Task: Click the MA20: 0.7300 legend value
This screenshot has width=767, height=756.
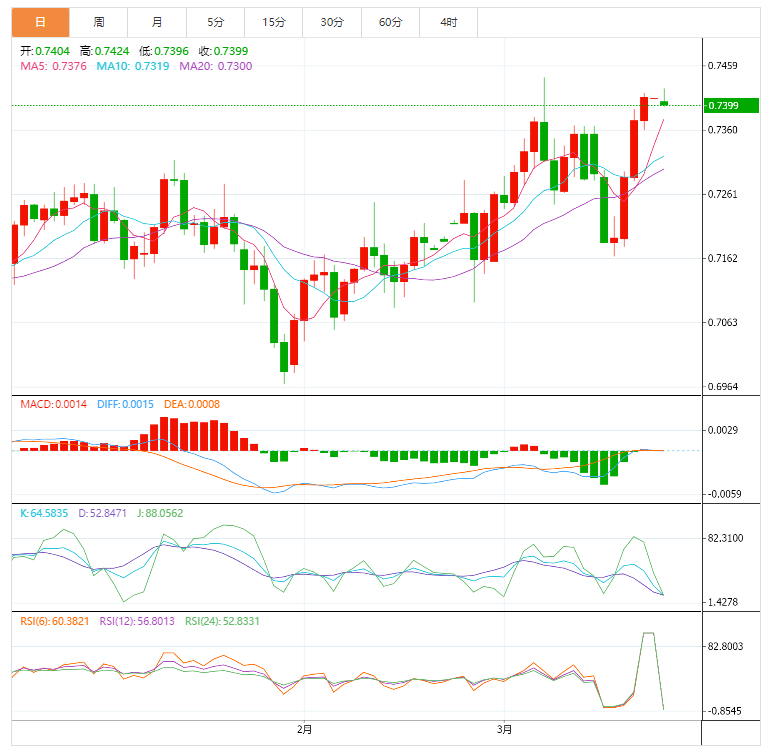Action: tap(216, 66)
